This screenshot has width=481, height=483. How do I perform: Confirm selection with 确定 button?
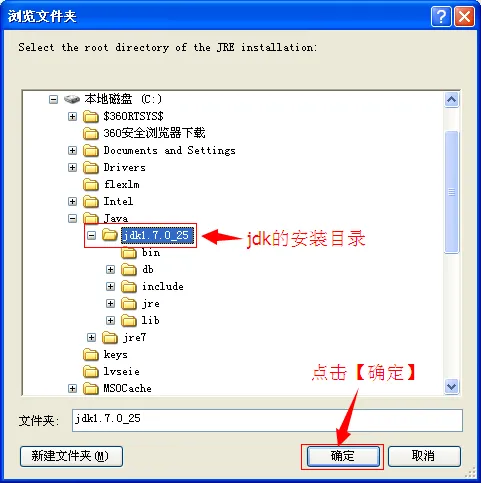click(x=343, y=456)
